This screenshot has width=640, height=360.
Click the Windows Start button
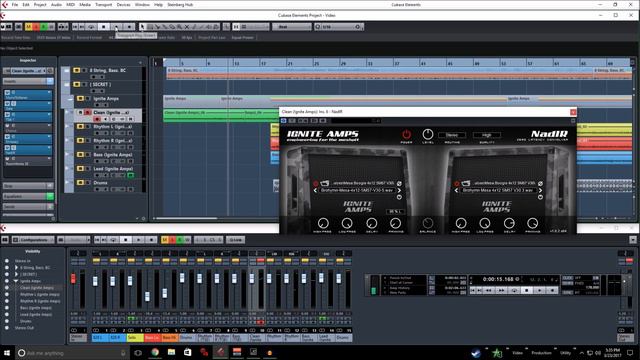pos(7,352)
